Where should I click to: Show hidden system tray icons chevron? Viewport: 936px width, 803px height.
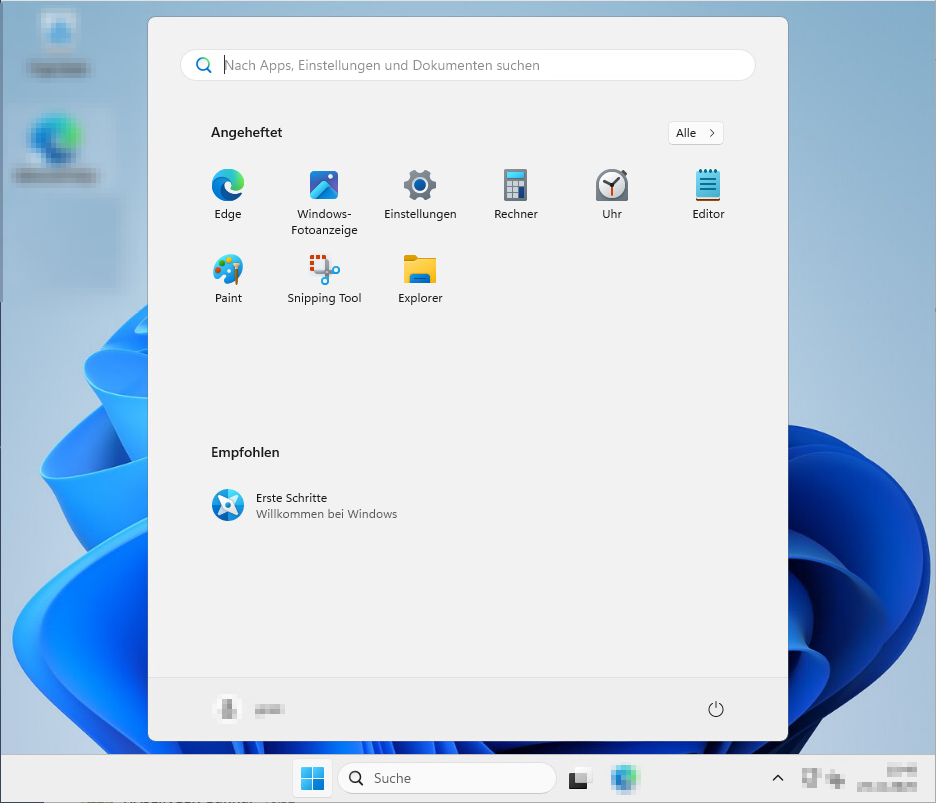777,778
